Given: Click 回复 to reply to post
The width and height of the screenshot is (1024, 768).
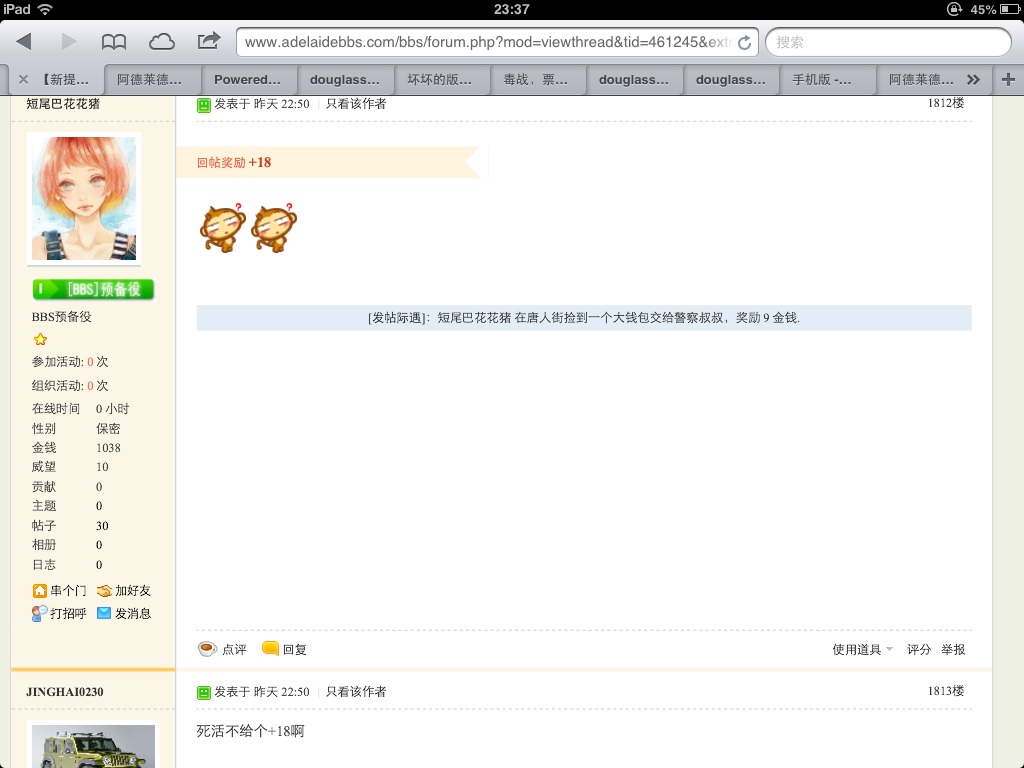Looking at the screenshot, I should pyautogui.click(x=285, y=649).
